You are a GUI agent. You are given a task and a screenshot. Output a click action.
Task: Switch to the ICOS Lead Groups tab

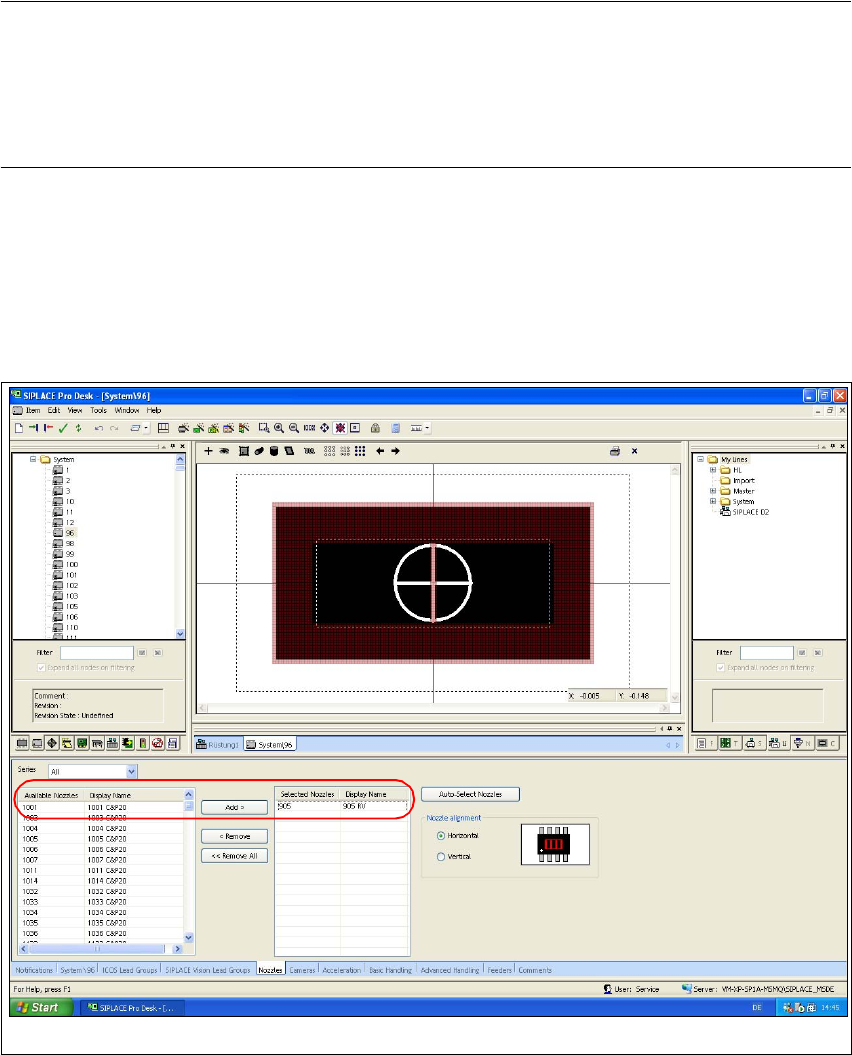click(x=129, y=970)
